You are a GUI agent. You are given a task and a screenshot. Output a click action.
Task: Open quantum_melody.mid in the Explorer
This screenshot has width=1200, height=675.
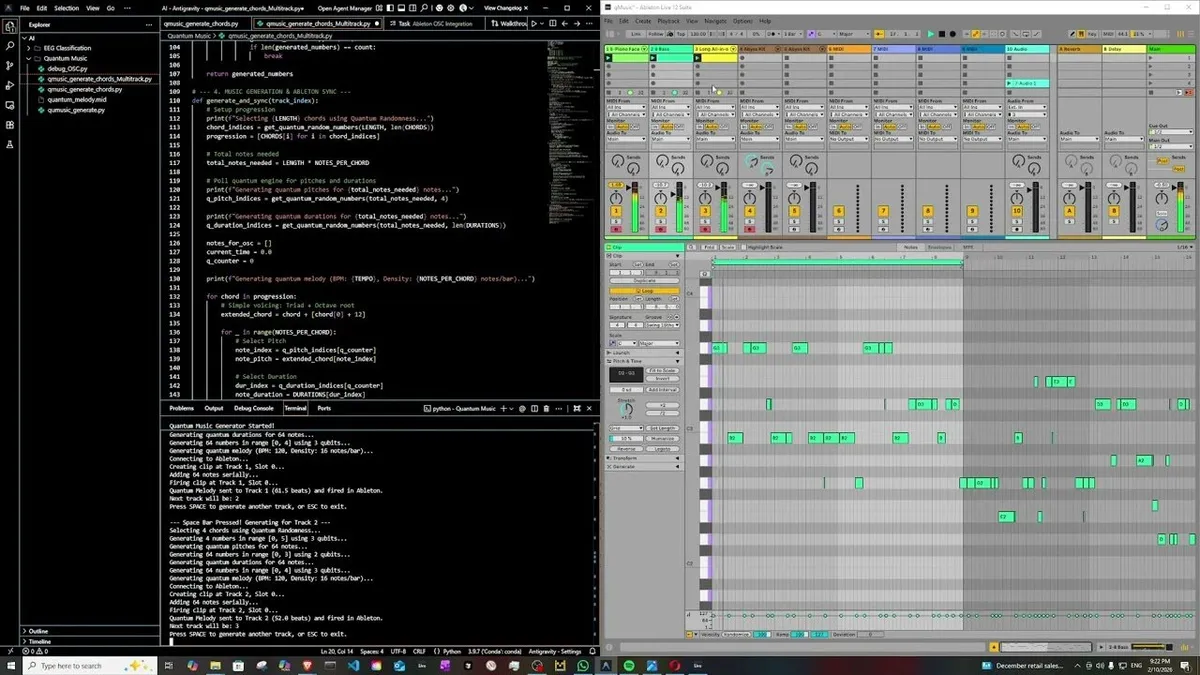76,100
